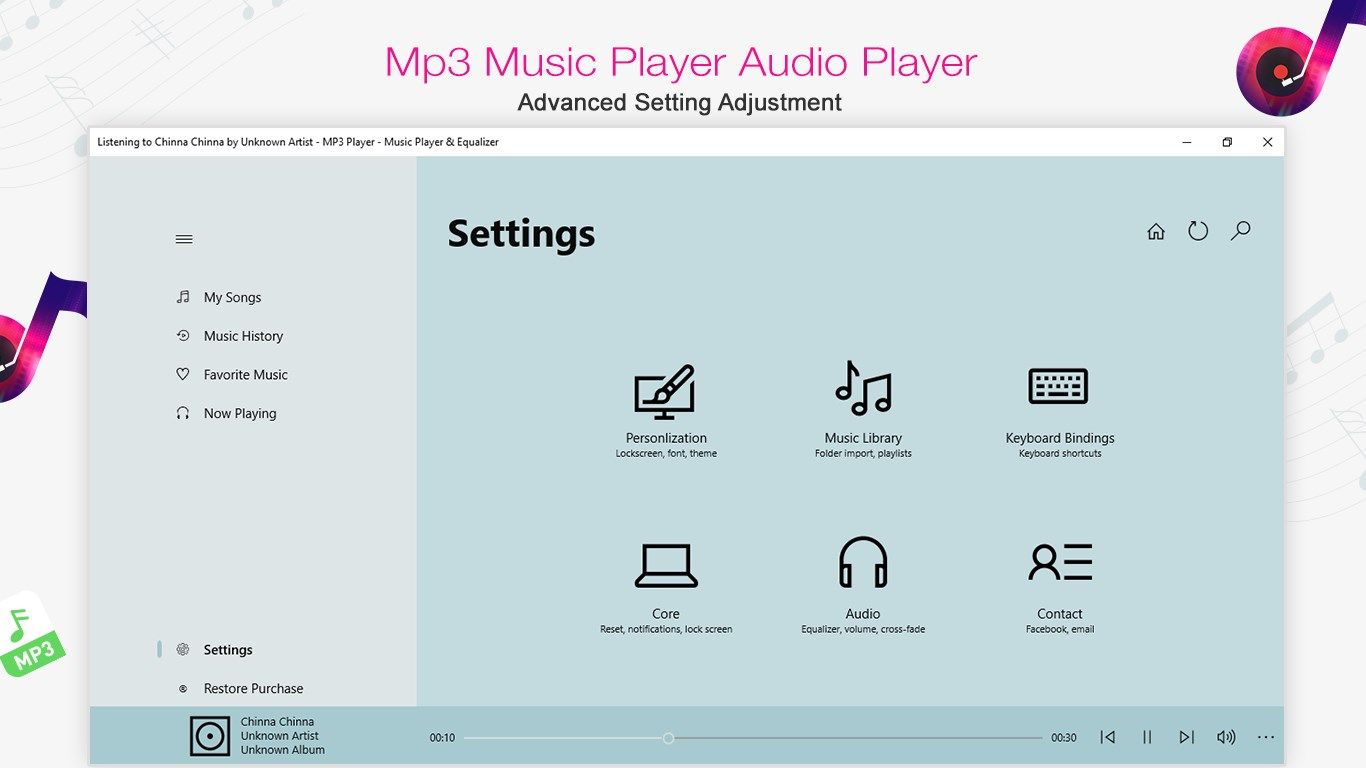Open Core settings laptop icon

pos(665,566)
